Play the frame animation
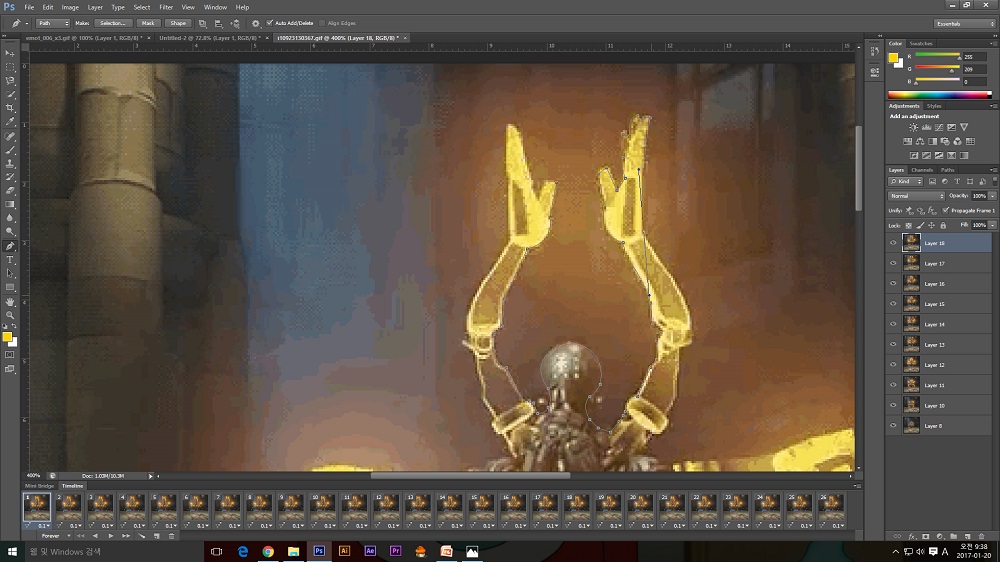 [x=110, y=536]
